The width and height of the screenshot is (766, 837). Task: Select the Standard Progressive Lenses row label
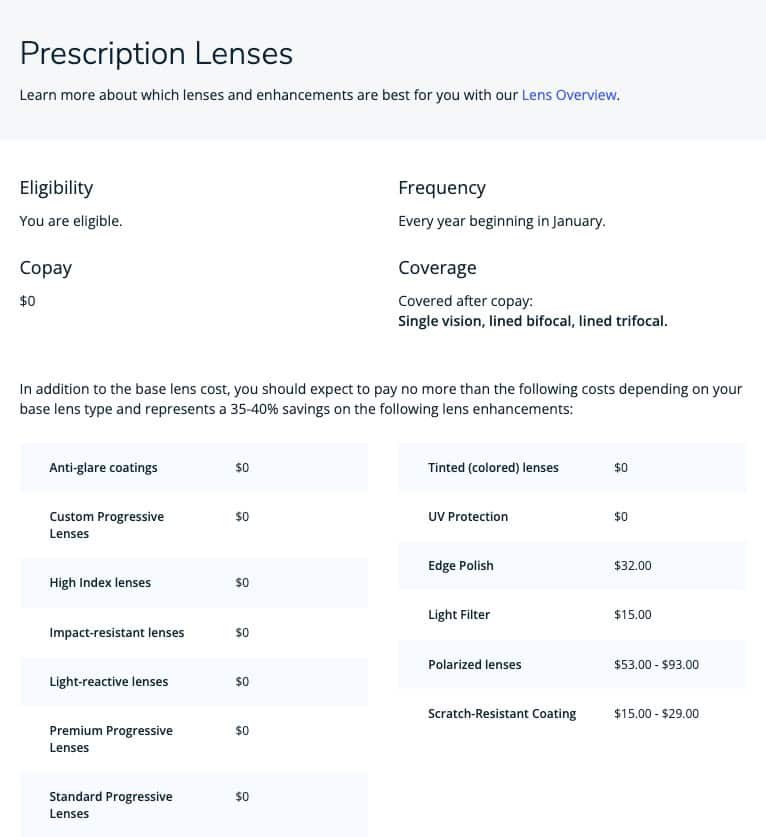pyautogui.click(x=110, y=805)
